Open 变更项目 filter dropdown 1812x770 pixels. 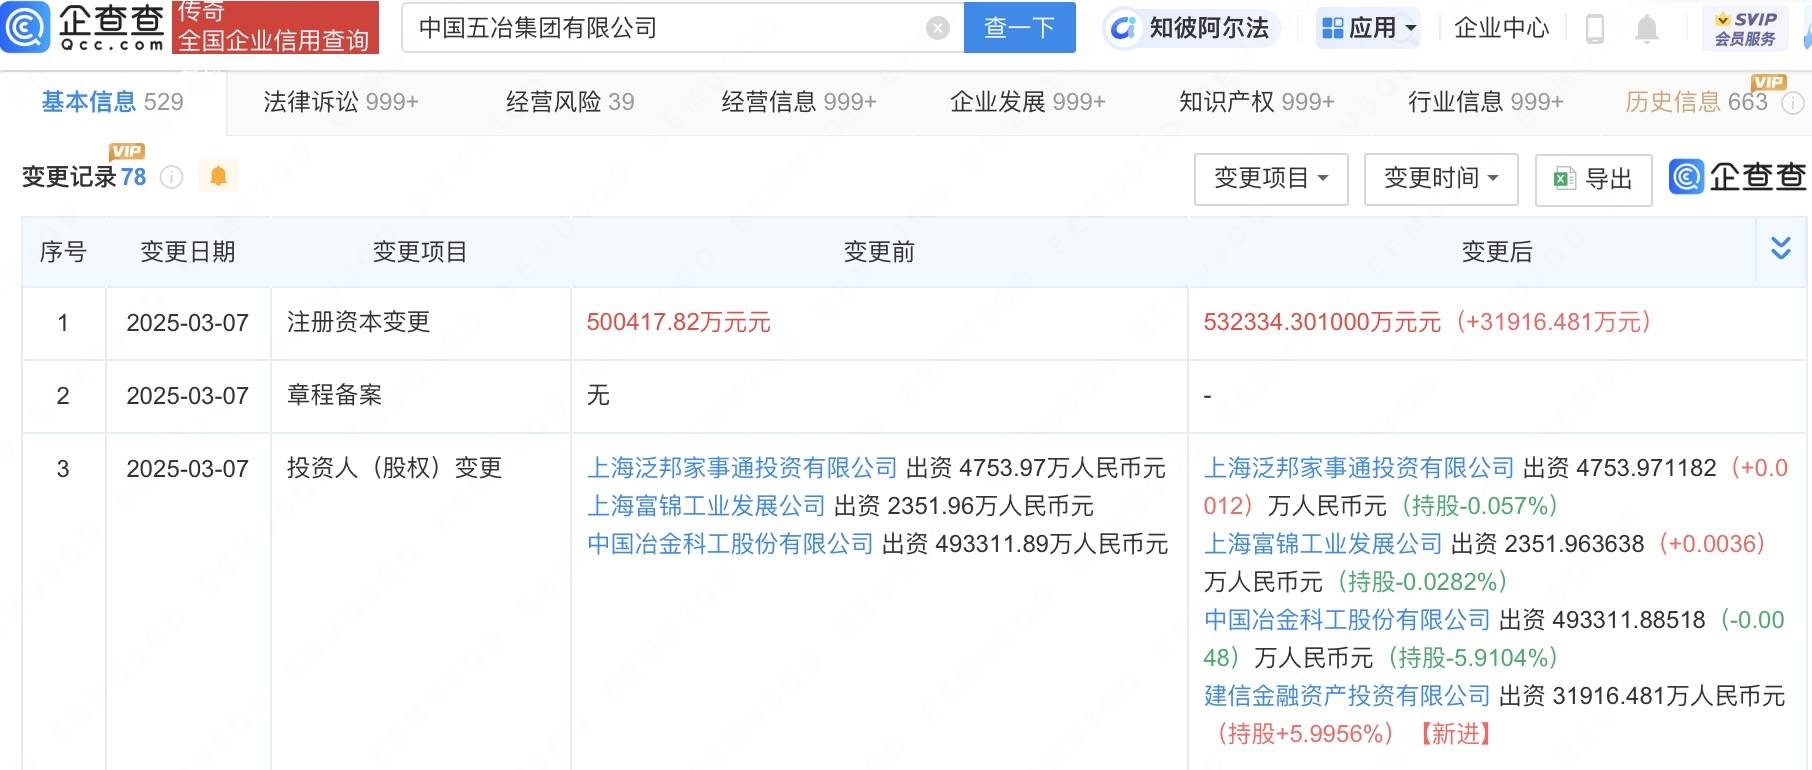point(1271,179)
